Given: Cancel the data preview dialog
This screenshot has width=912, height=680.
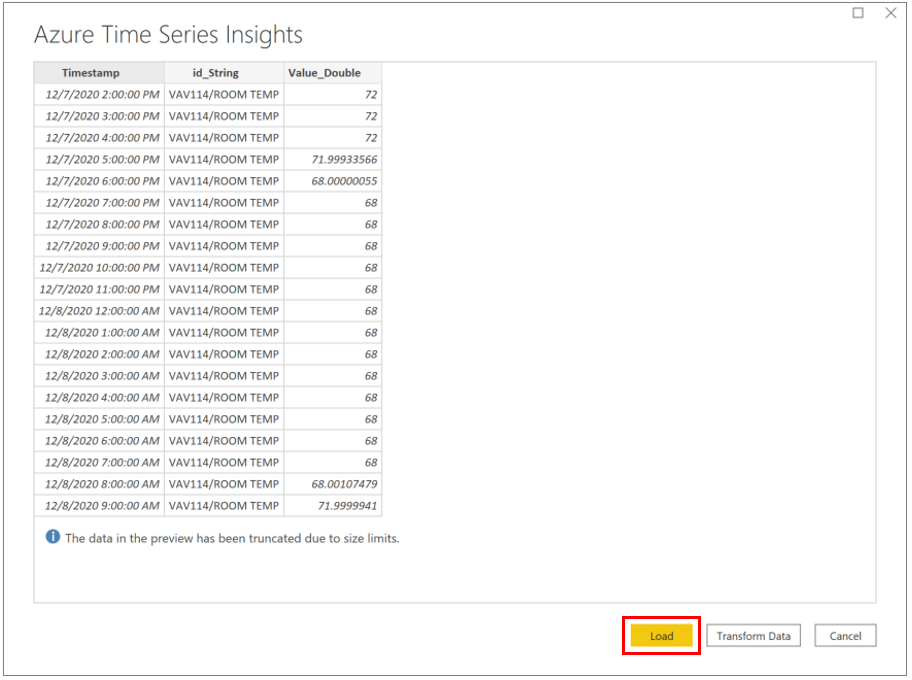Looking at the screenshot, I should tap(845, 635).
